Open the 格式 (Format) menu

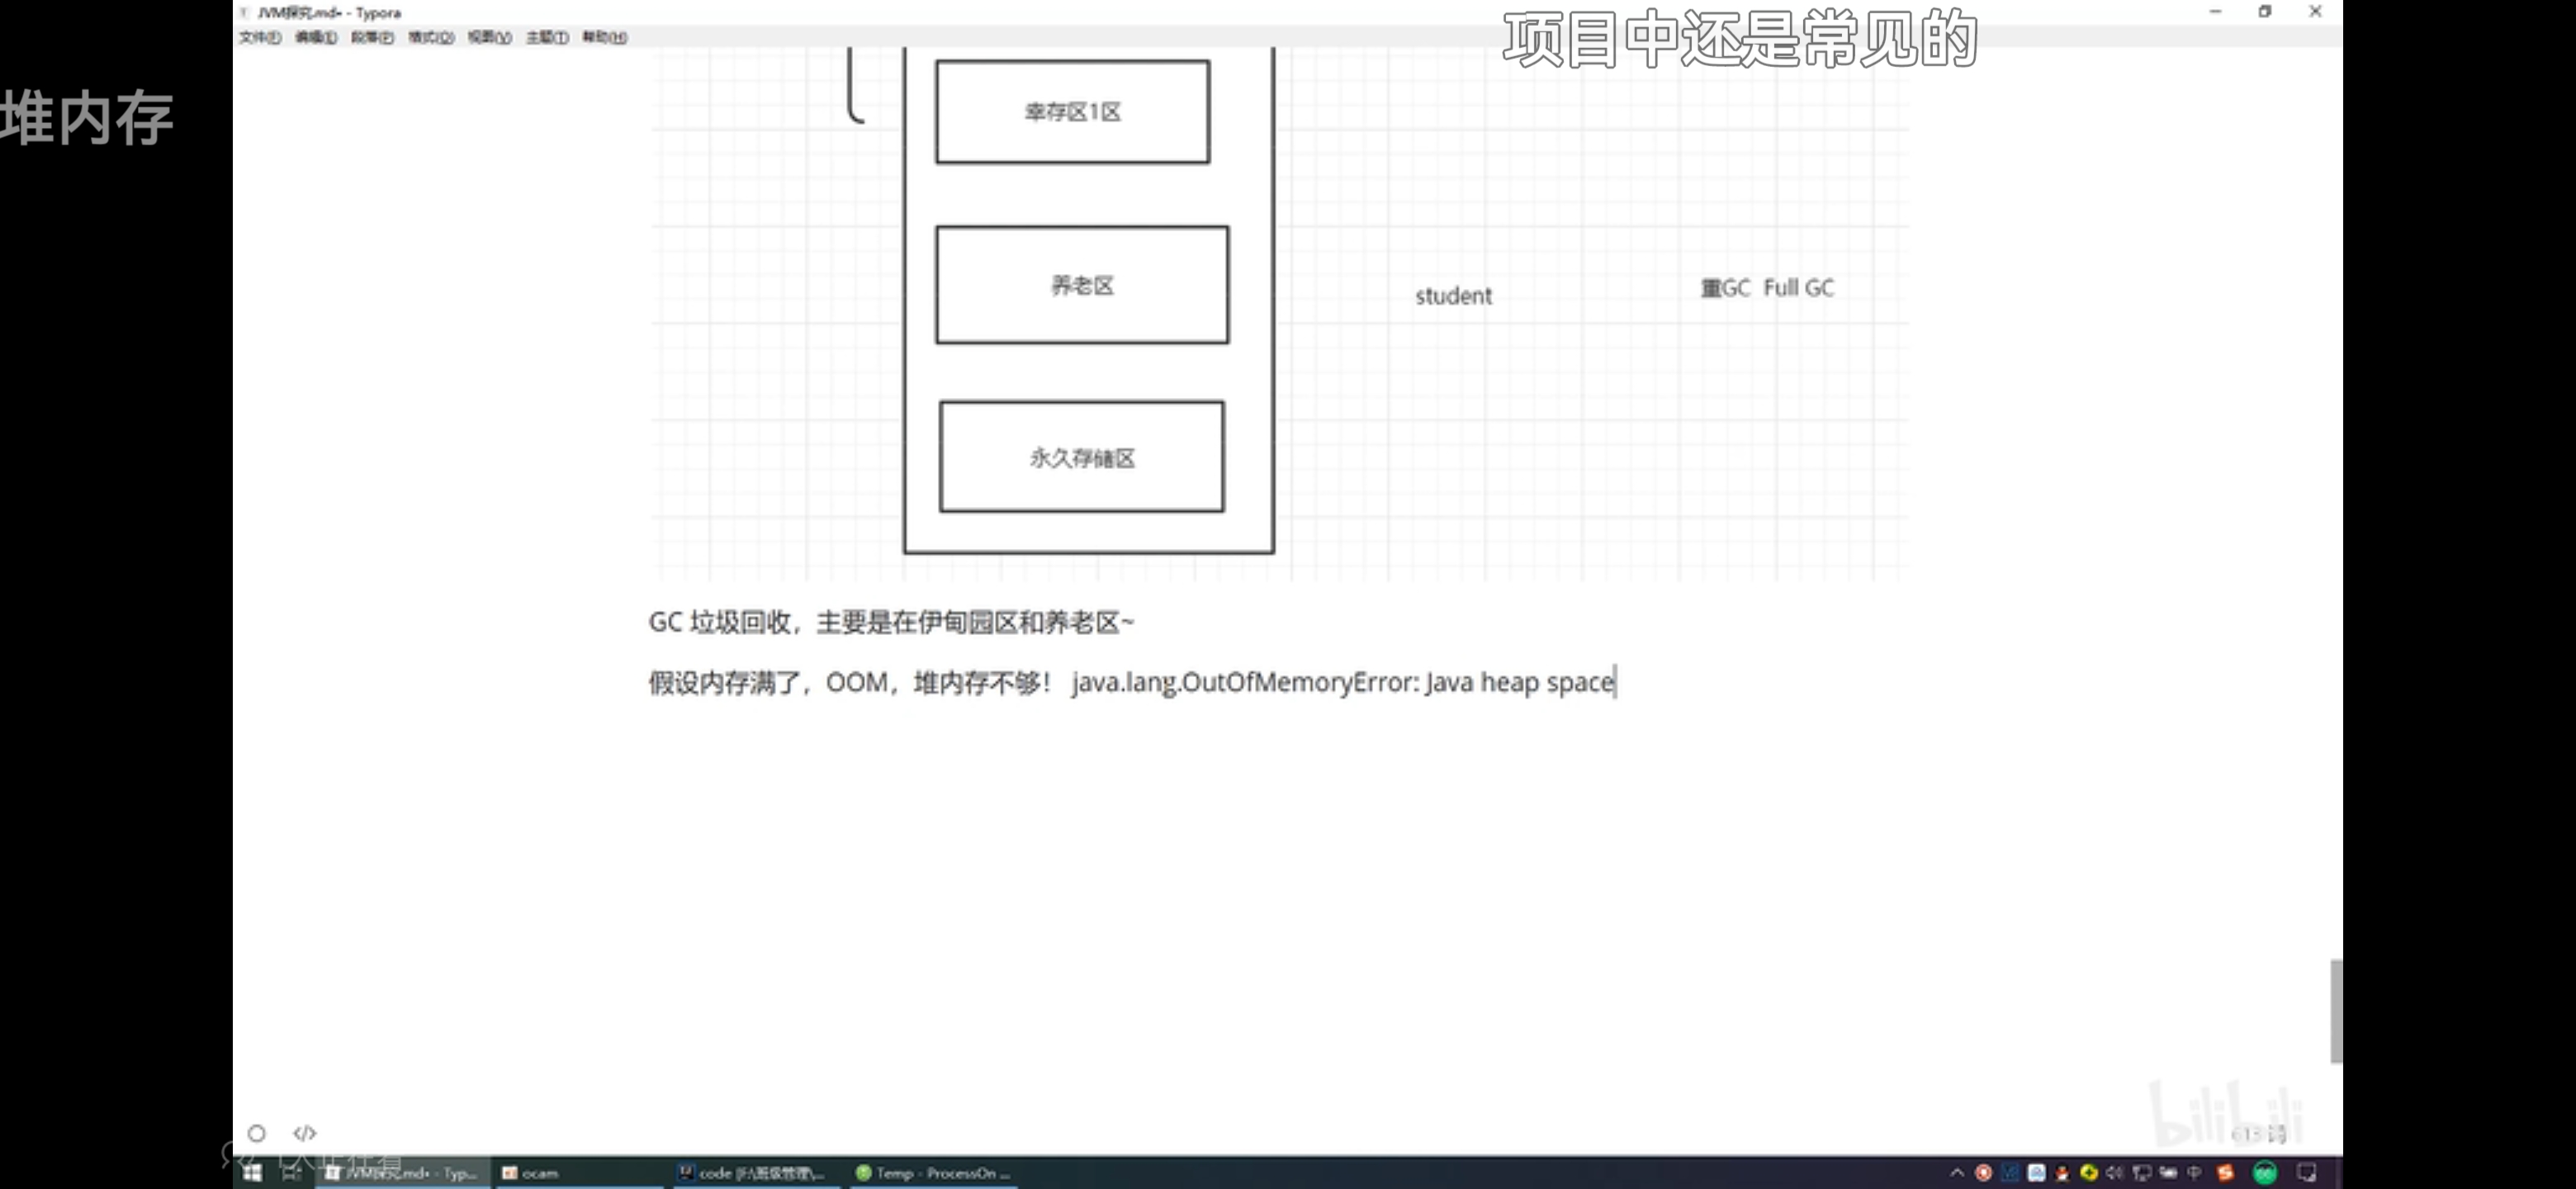[x=430, y=37]
